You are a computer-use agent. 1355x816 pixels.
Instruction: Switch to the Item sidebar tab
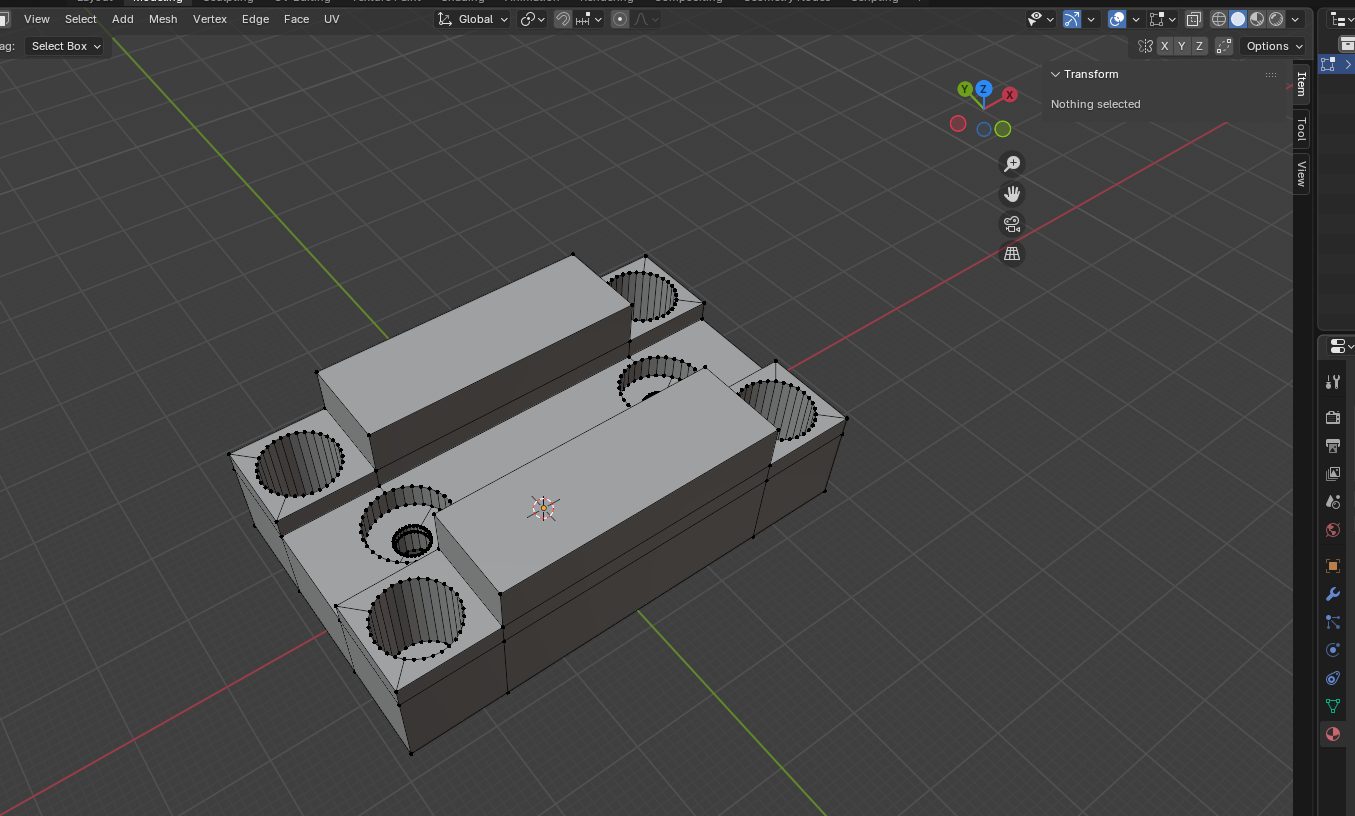(1301, 83)
